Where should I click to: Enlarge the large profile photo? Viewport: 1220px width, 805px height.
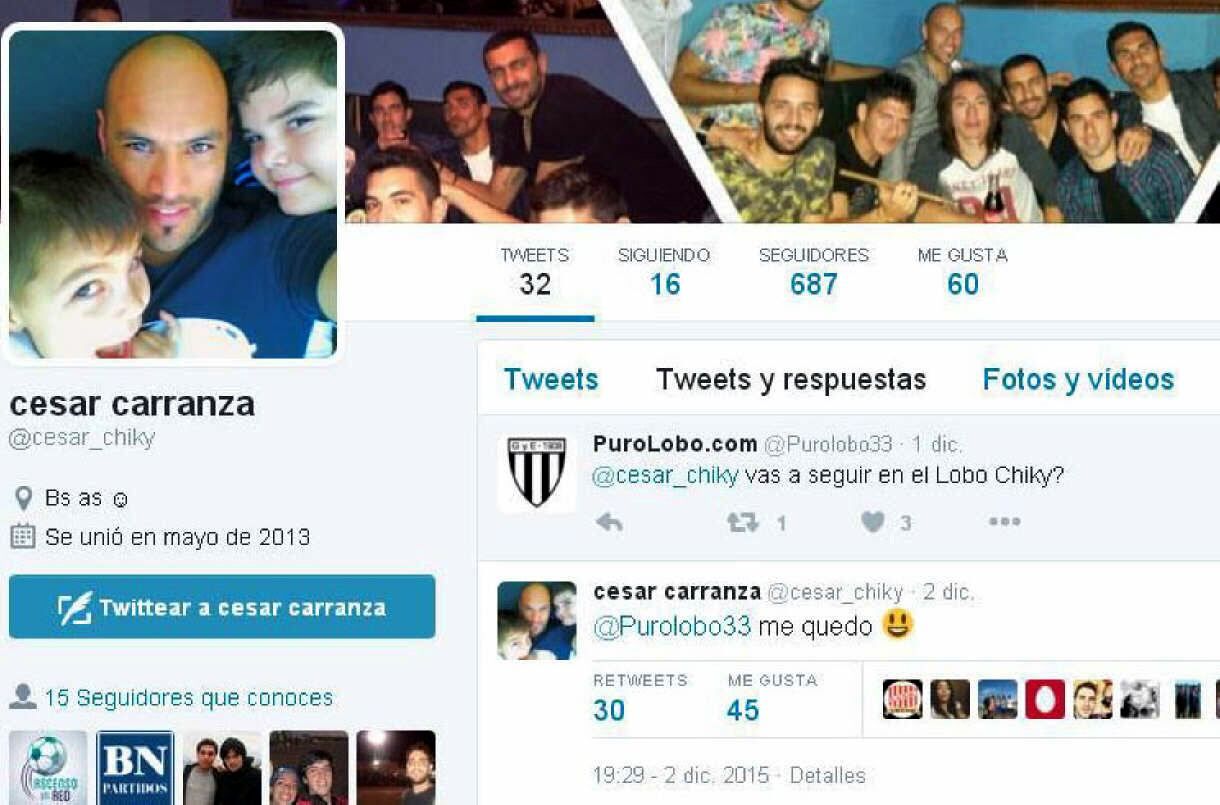(x=173, y=194)
